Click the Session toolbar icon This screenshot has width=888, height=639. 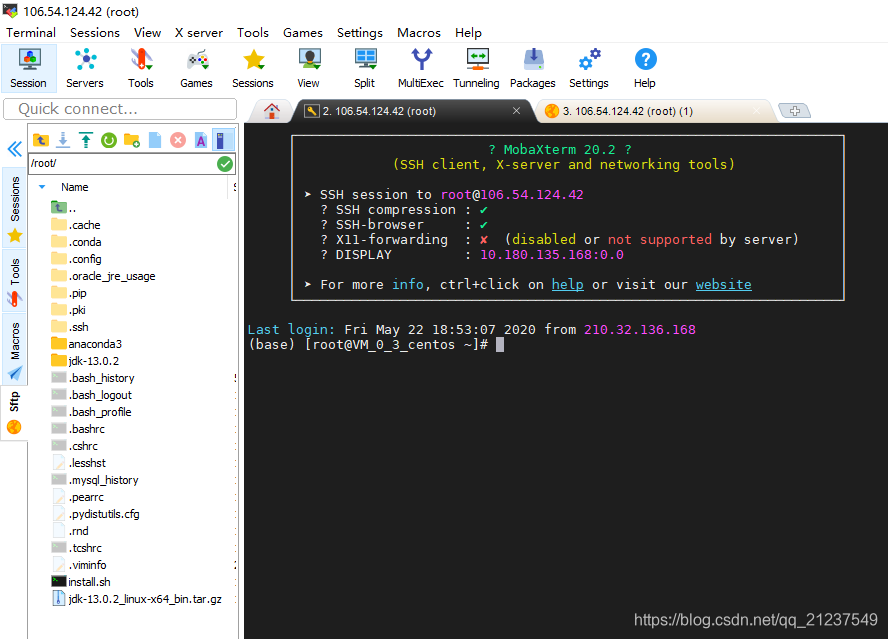point(28,69)
